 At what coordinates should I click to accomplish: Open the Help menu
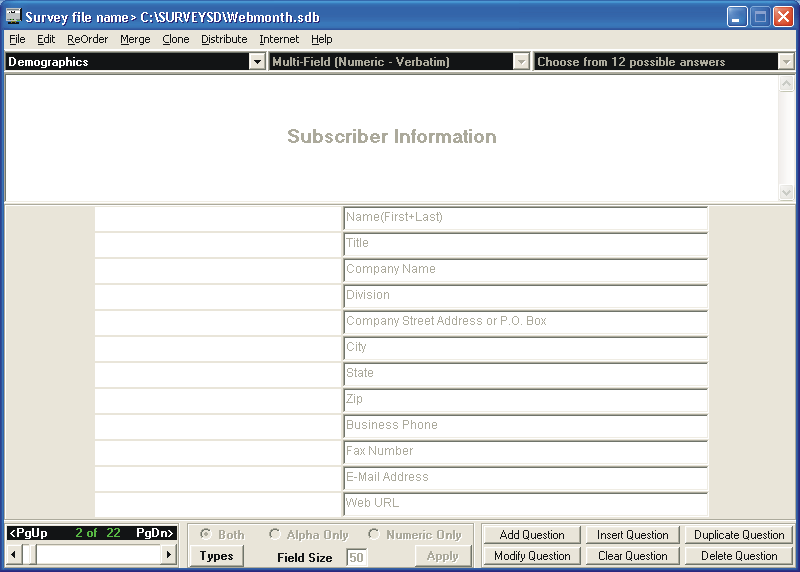(321, 39)
